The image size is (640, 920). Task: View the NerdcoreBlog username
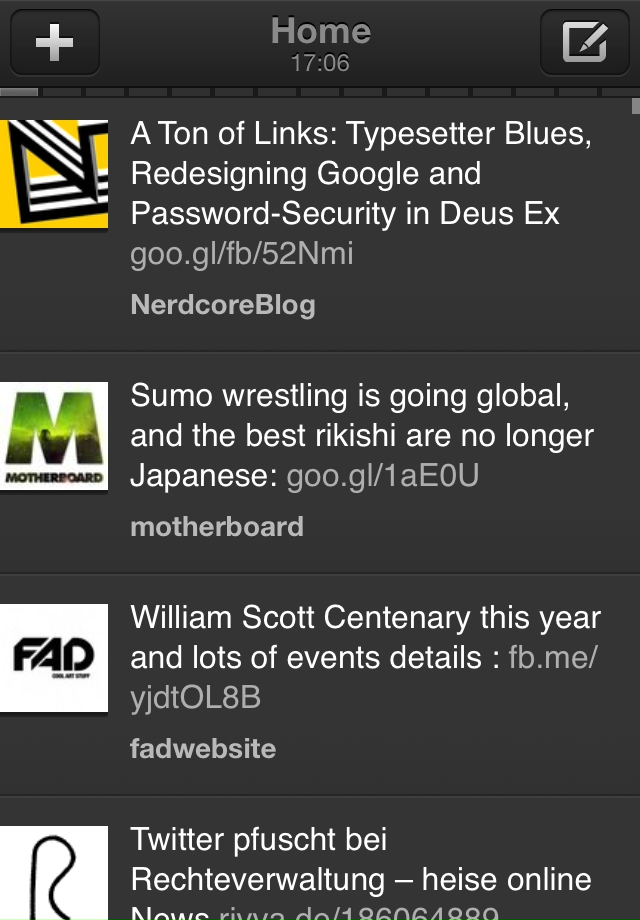click(223, 305)
